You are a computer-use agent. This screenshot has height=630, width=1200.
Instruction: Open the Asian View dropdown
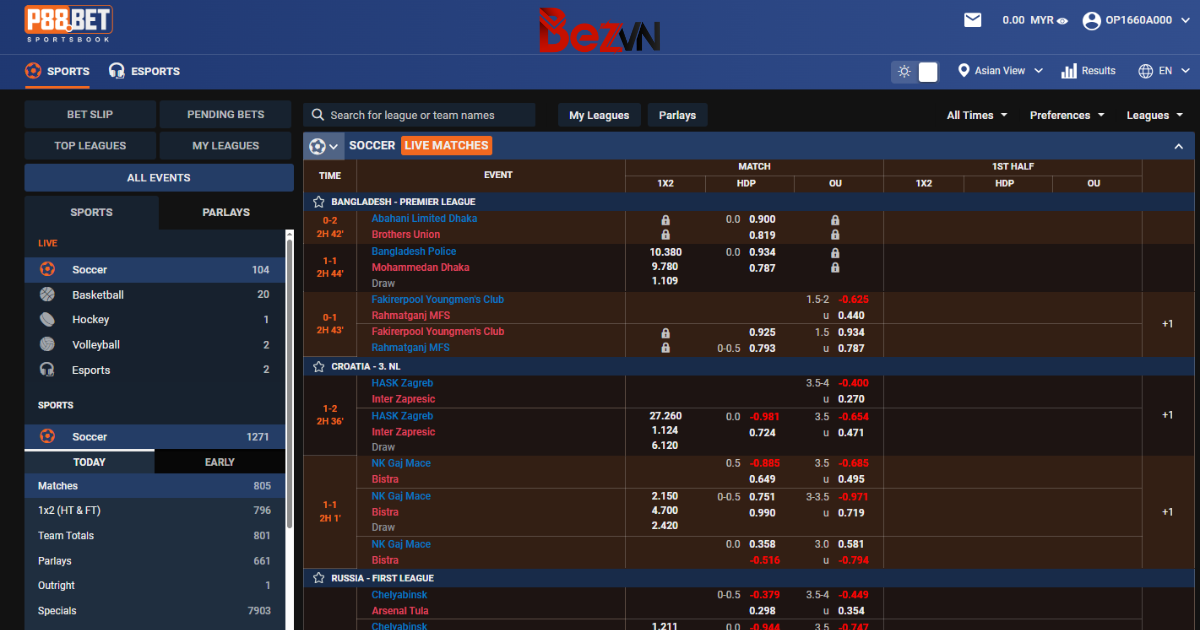(1000, 71)
